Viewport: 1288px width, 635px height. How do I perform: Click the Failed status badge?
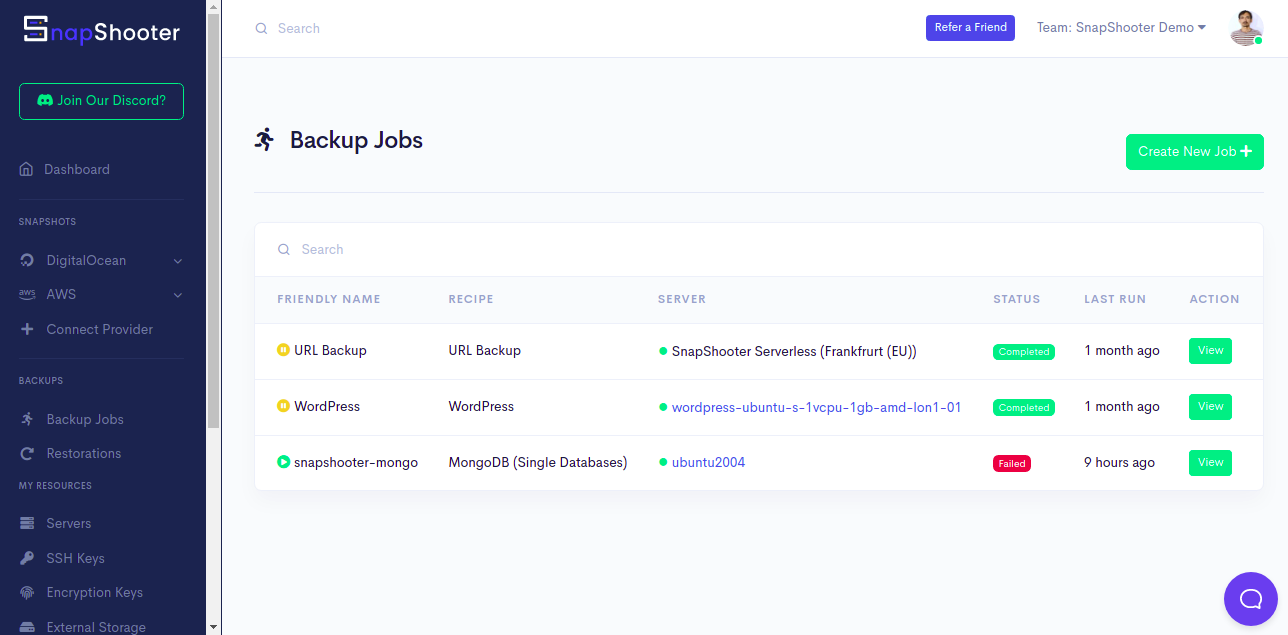(x=1012, y=464)
